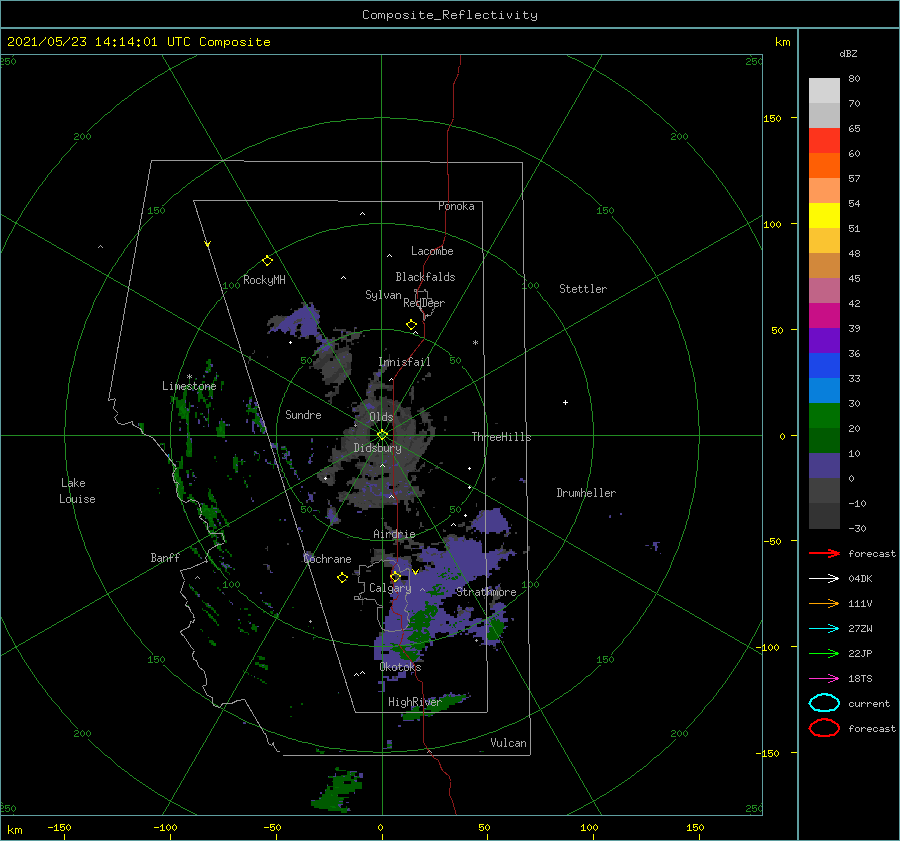Click the Banff label
Image resolution: width=900 pixels, height=841 pixels.
[165, 558]
